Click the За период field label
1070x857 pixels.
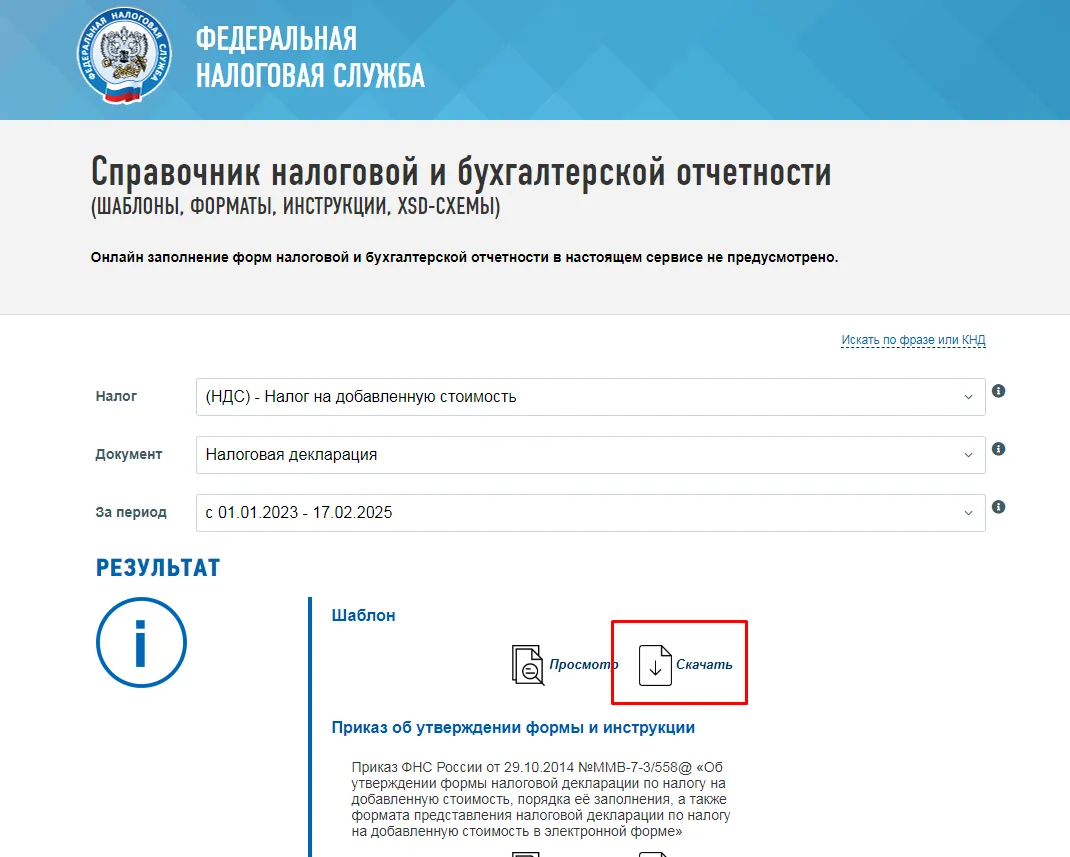(131, 512)
